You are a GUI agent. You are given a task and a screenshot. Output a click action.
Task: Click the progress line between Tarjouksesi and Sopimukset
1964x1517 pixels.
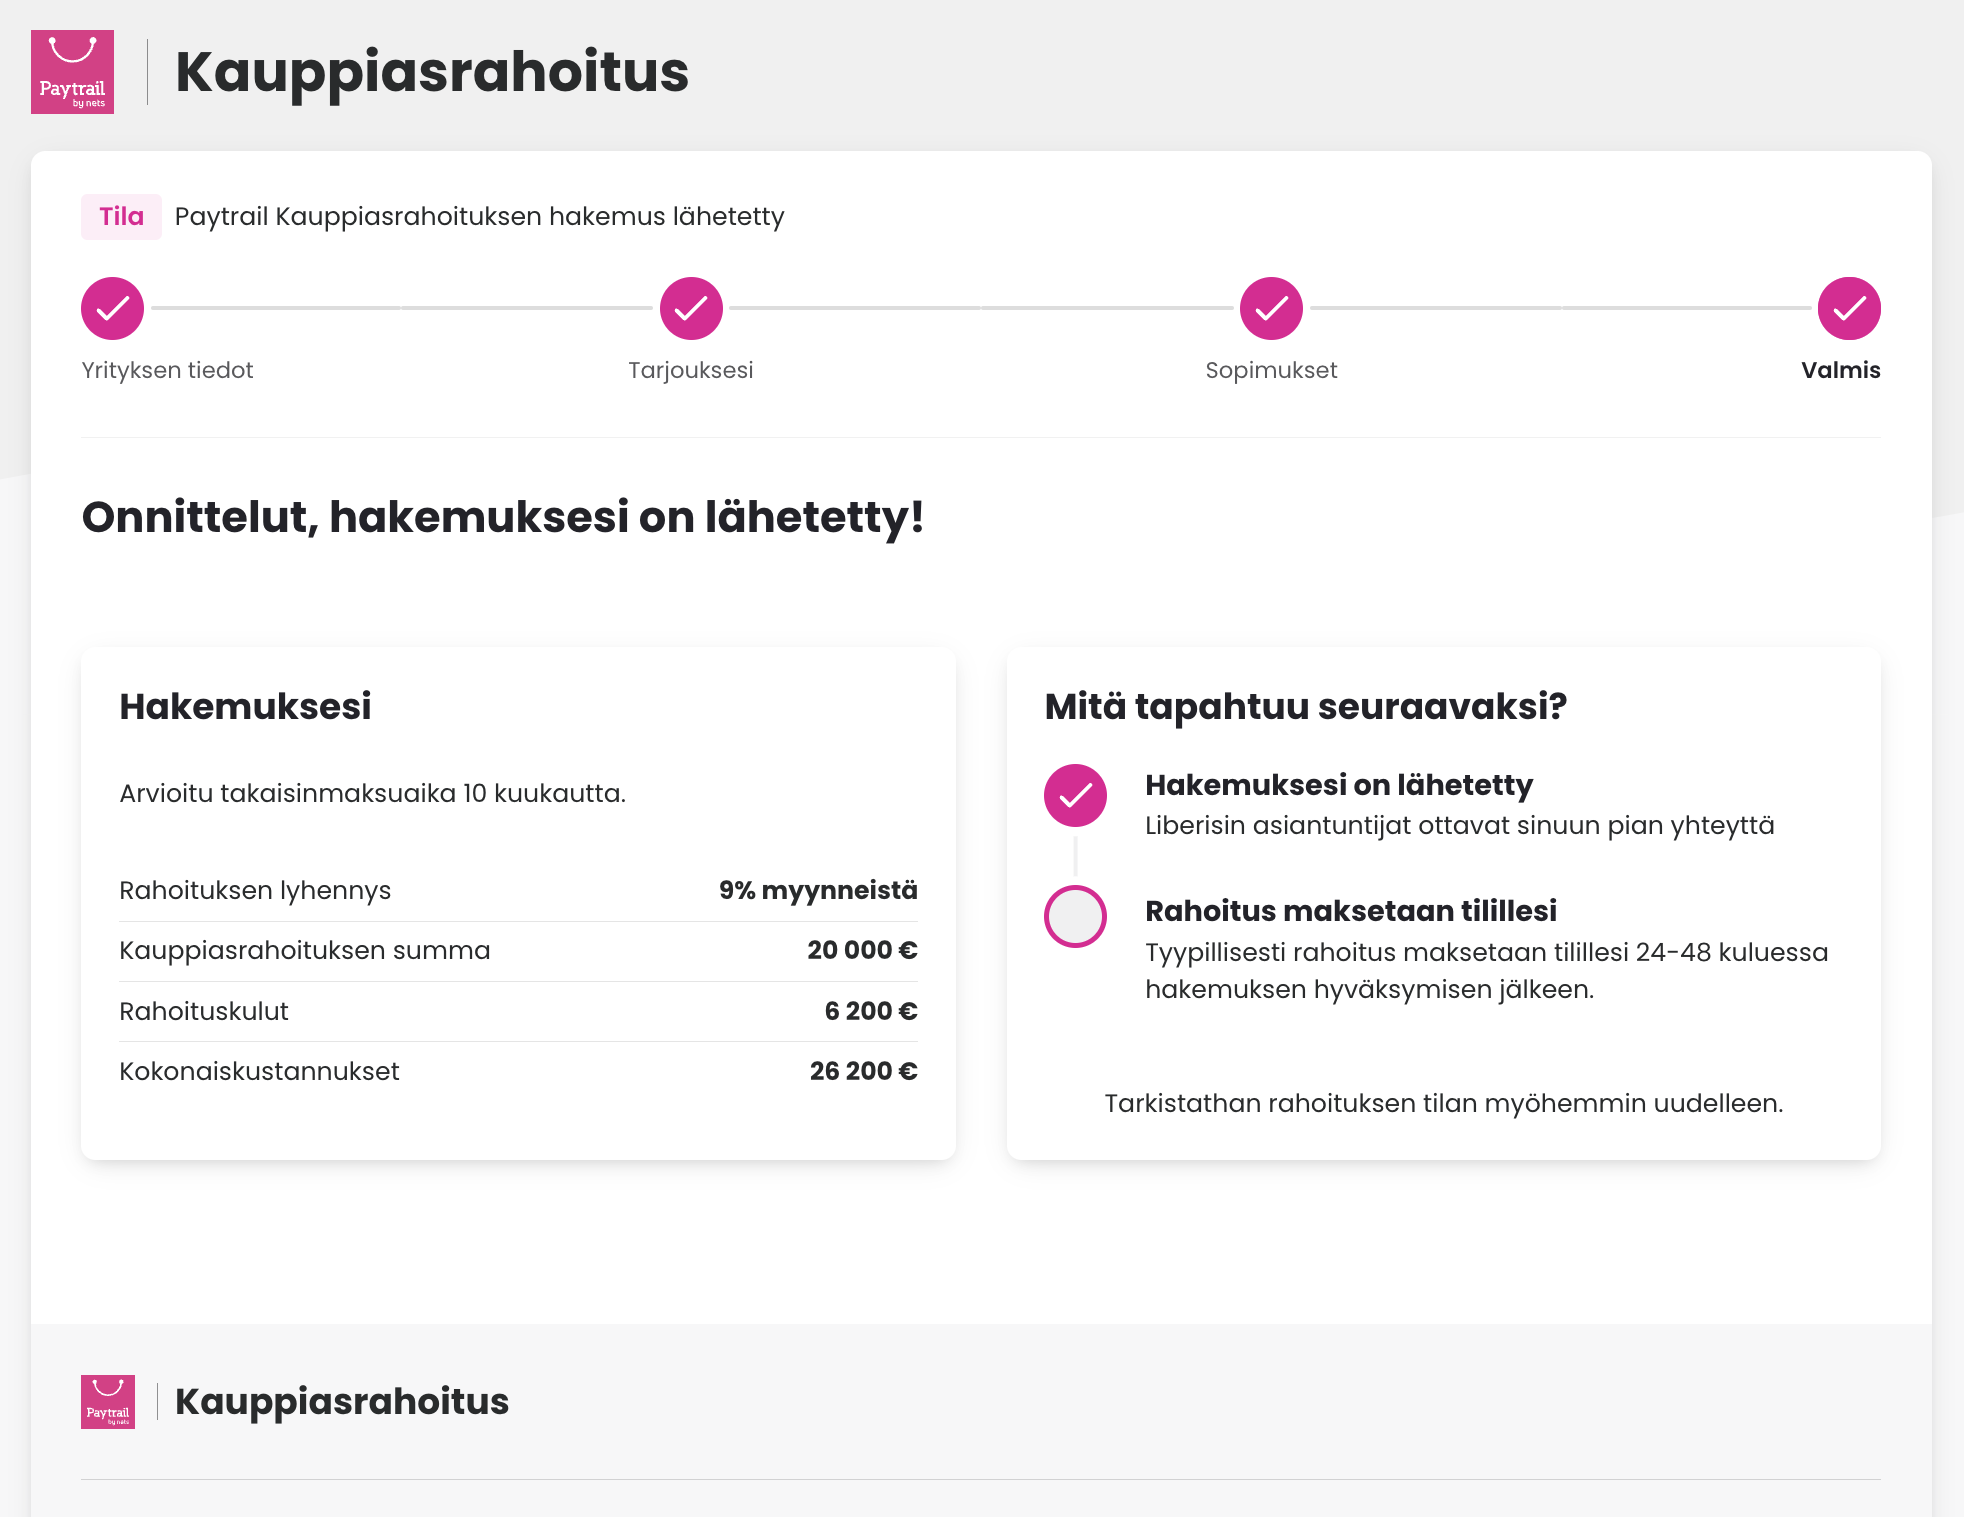pyautogui.click(x=981, y=308)
